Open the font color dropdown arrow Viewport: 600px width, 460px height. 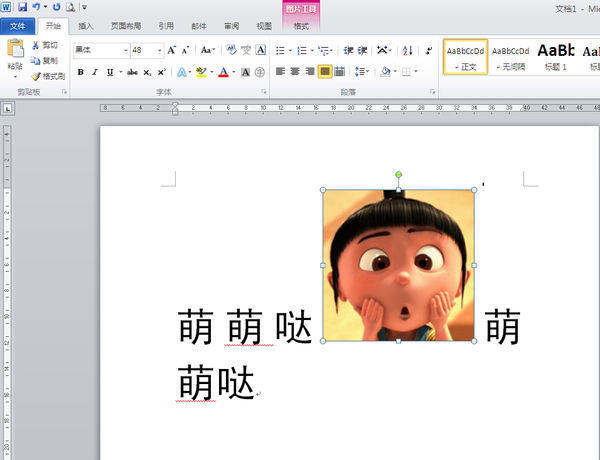pyautogui.click(x=233, y=72)
